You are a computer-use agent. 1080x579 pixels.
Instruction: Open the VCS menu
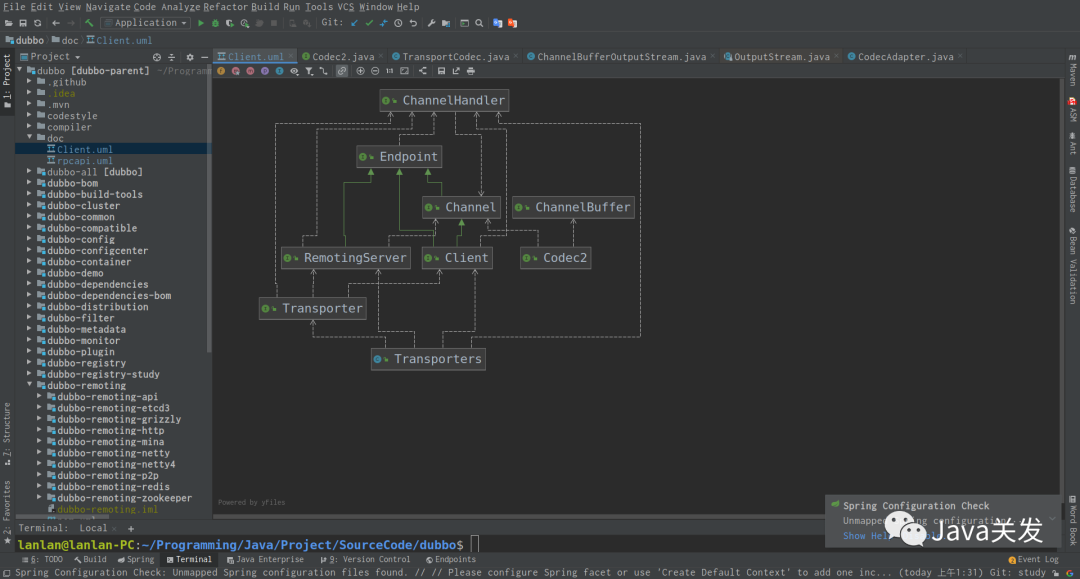[x=345, y=7]
